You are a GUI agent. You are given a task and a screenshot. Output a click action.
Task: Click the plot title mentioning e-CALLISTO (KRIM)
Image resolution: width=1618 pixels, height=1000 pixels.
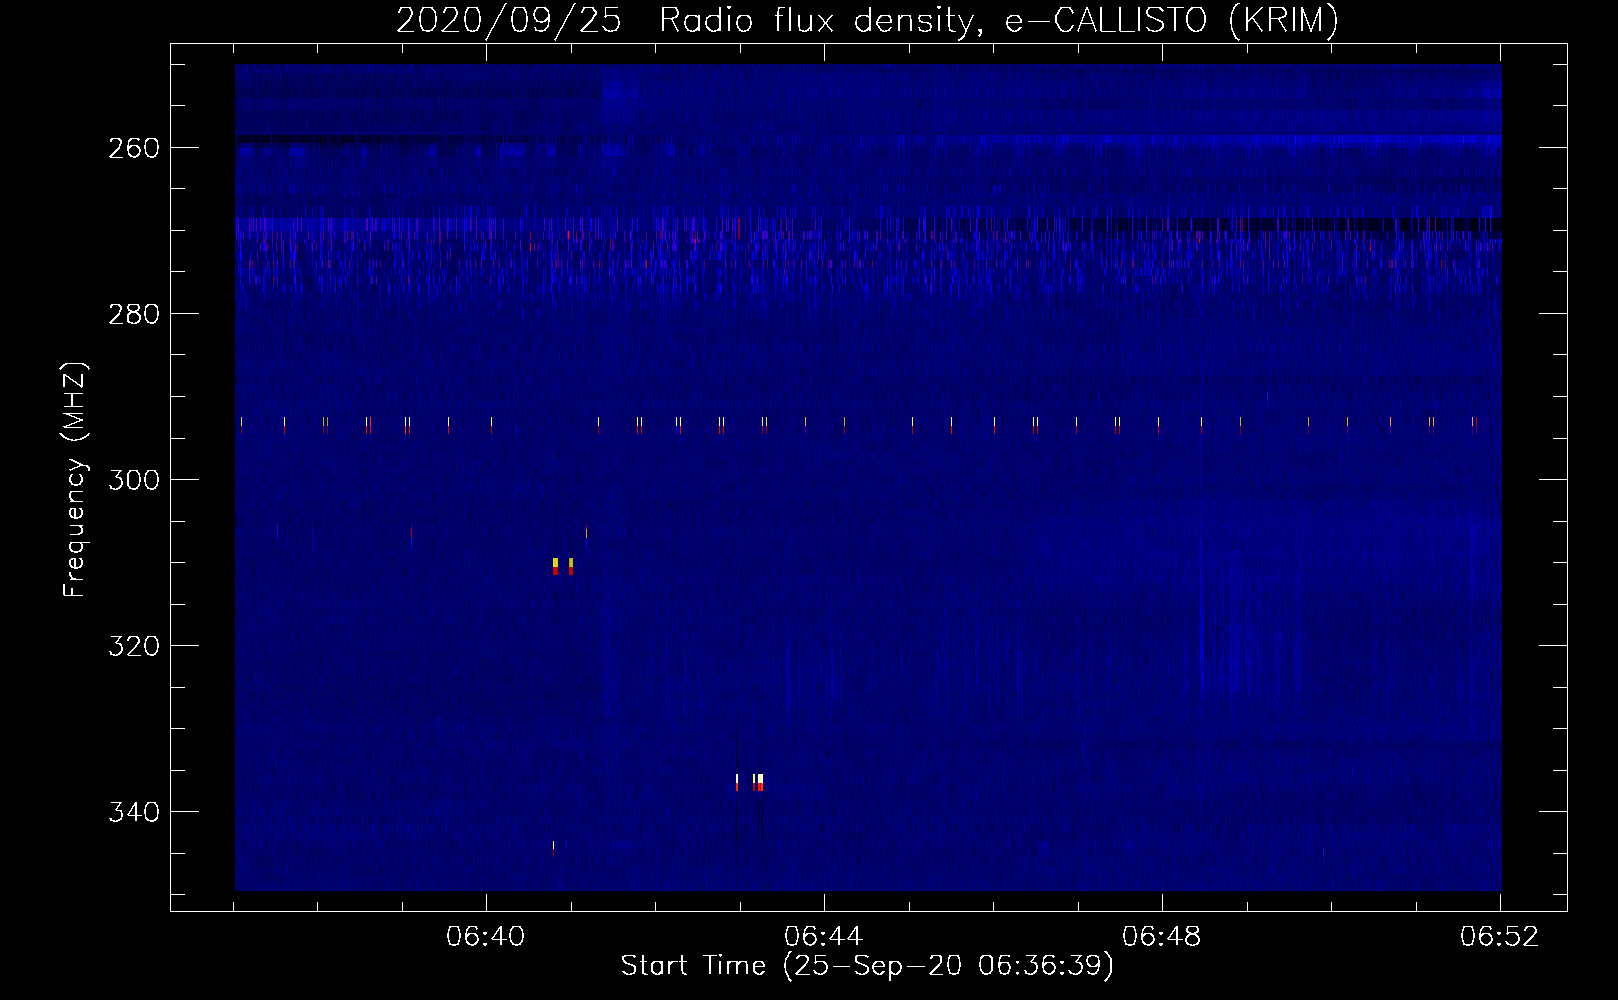867,20
